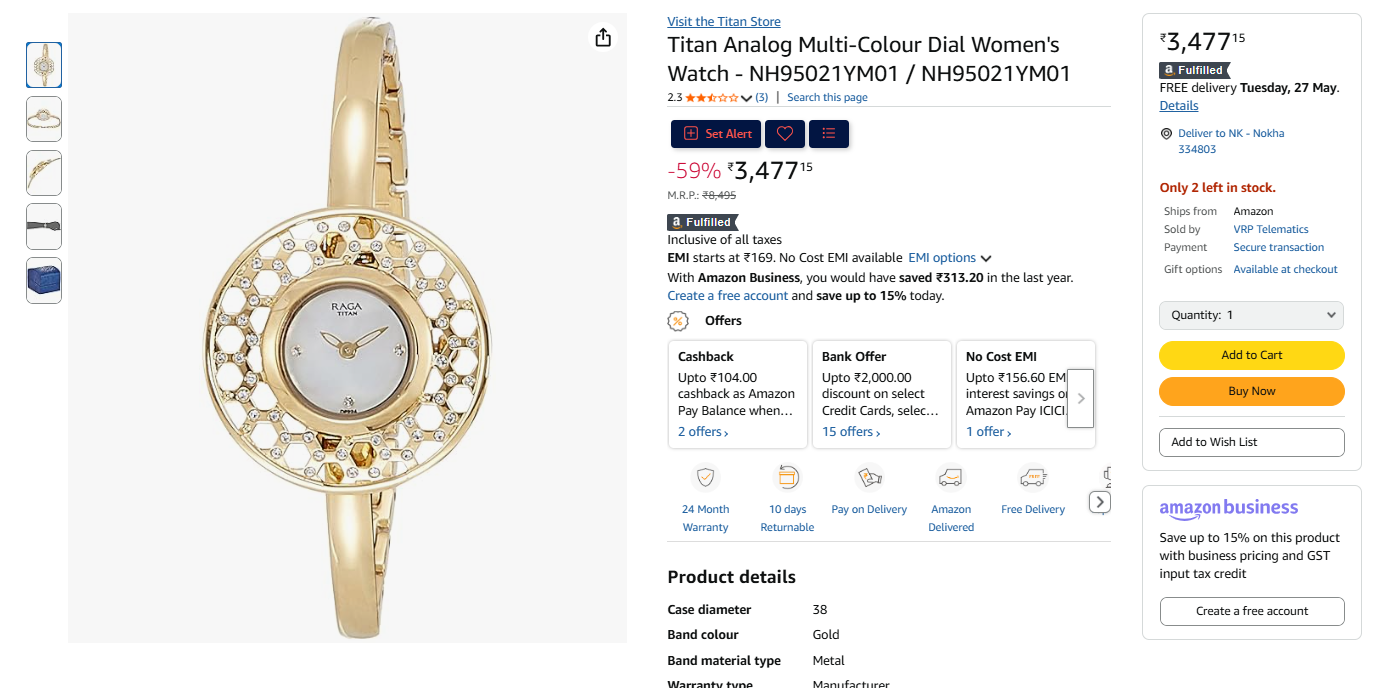Select the blue gift box thumbnail

(44, 280)
